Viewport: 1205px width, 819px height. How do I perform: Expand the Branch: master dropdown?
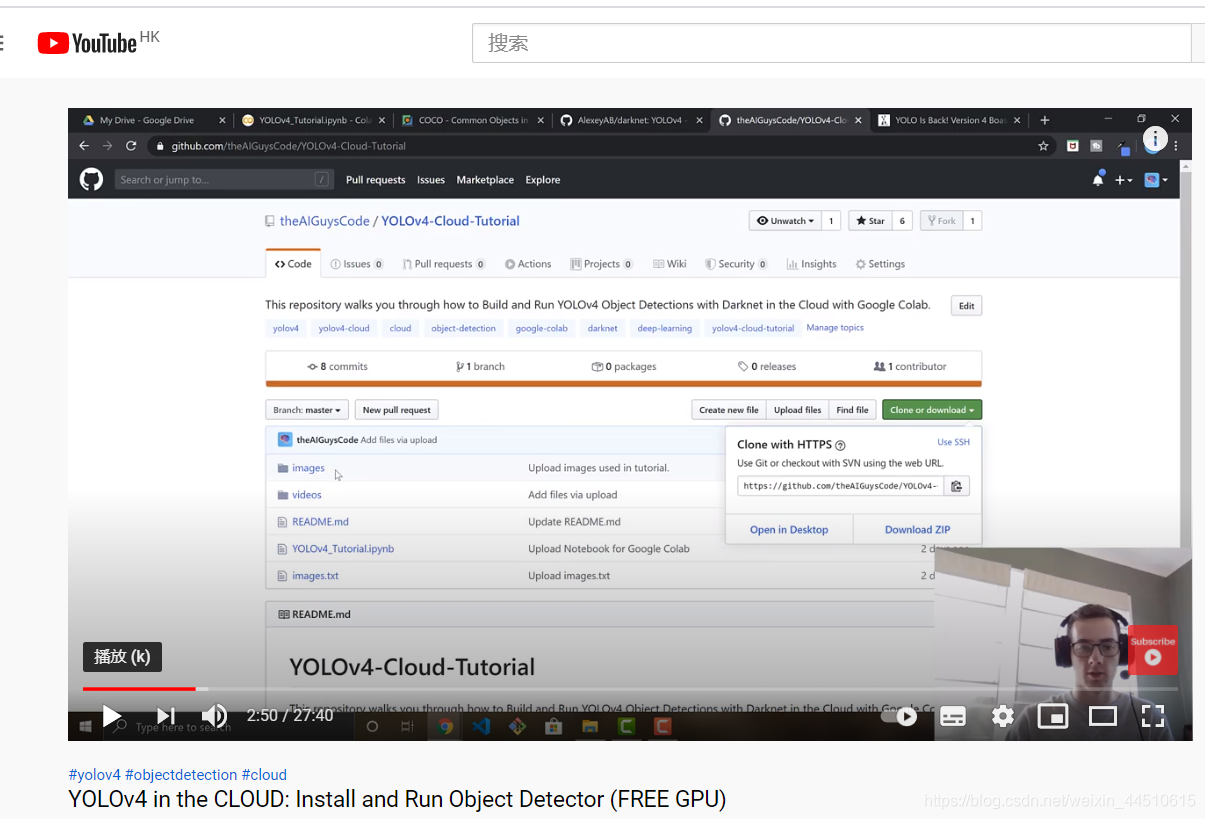308,410
